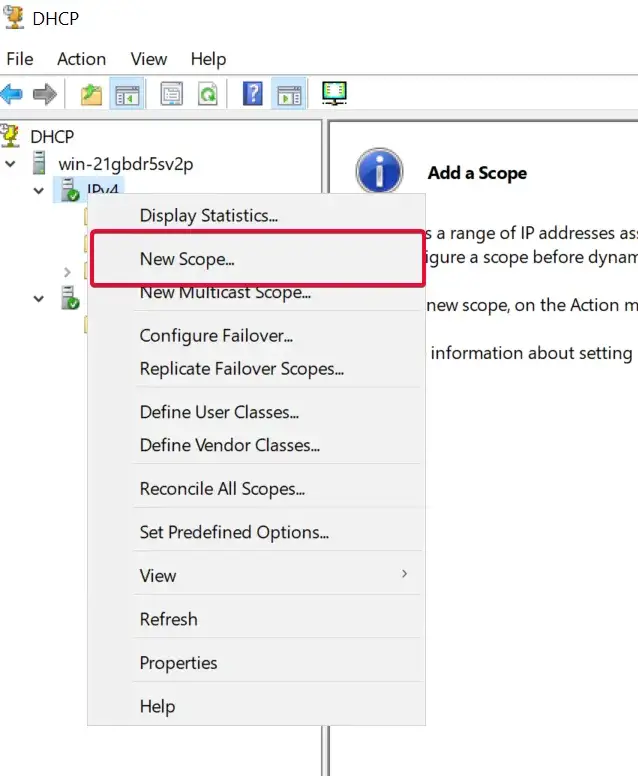Select Configure Failover... option

216,336
